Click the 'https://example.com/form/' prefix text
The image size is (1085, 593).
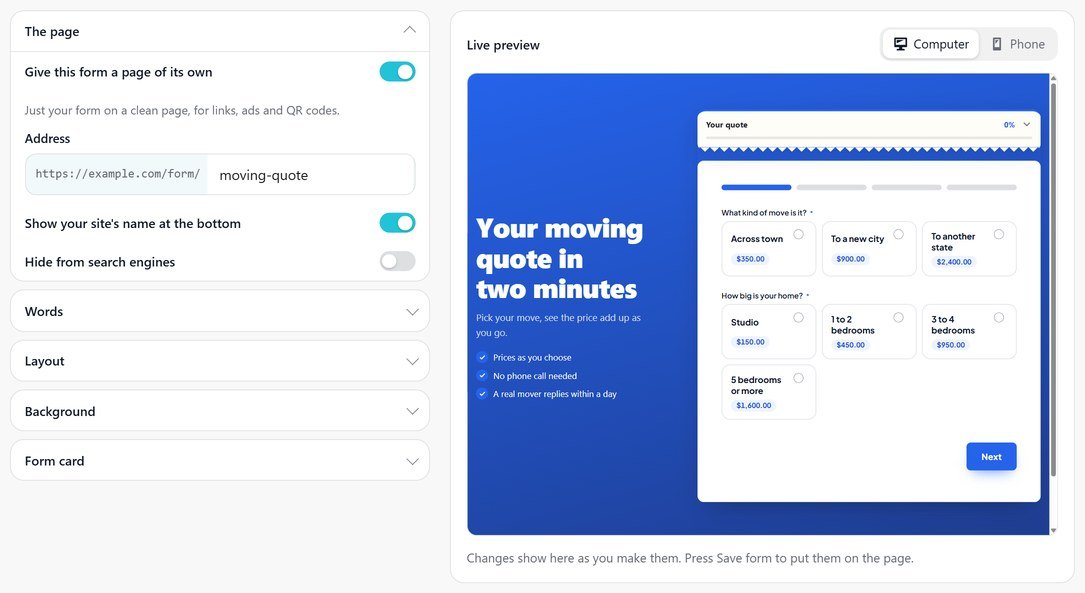coord(118,174)
